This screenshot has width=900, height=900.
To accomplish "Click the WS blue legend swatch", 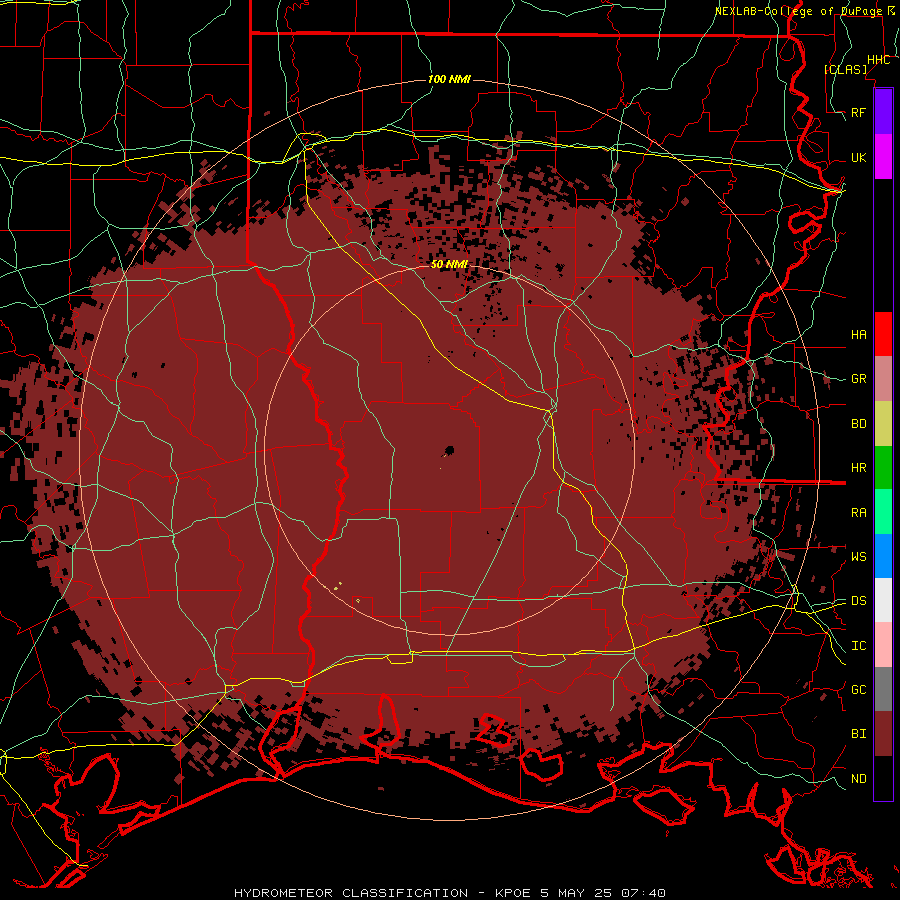I will coord(883,556).
